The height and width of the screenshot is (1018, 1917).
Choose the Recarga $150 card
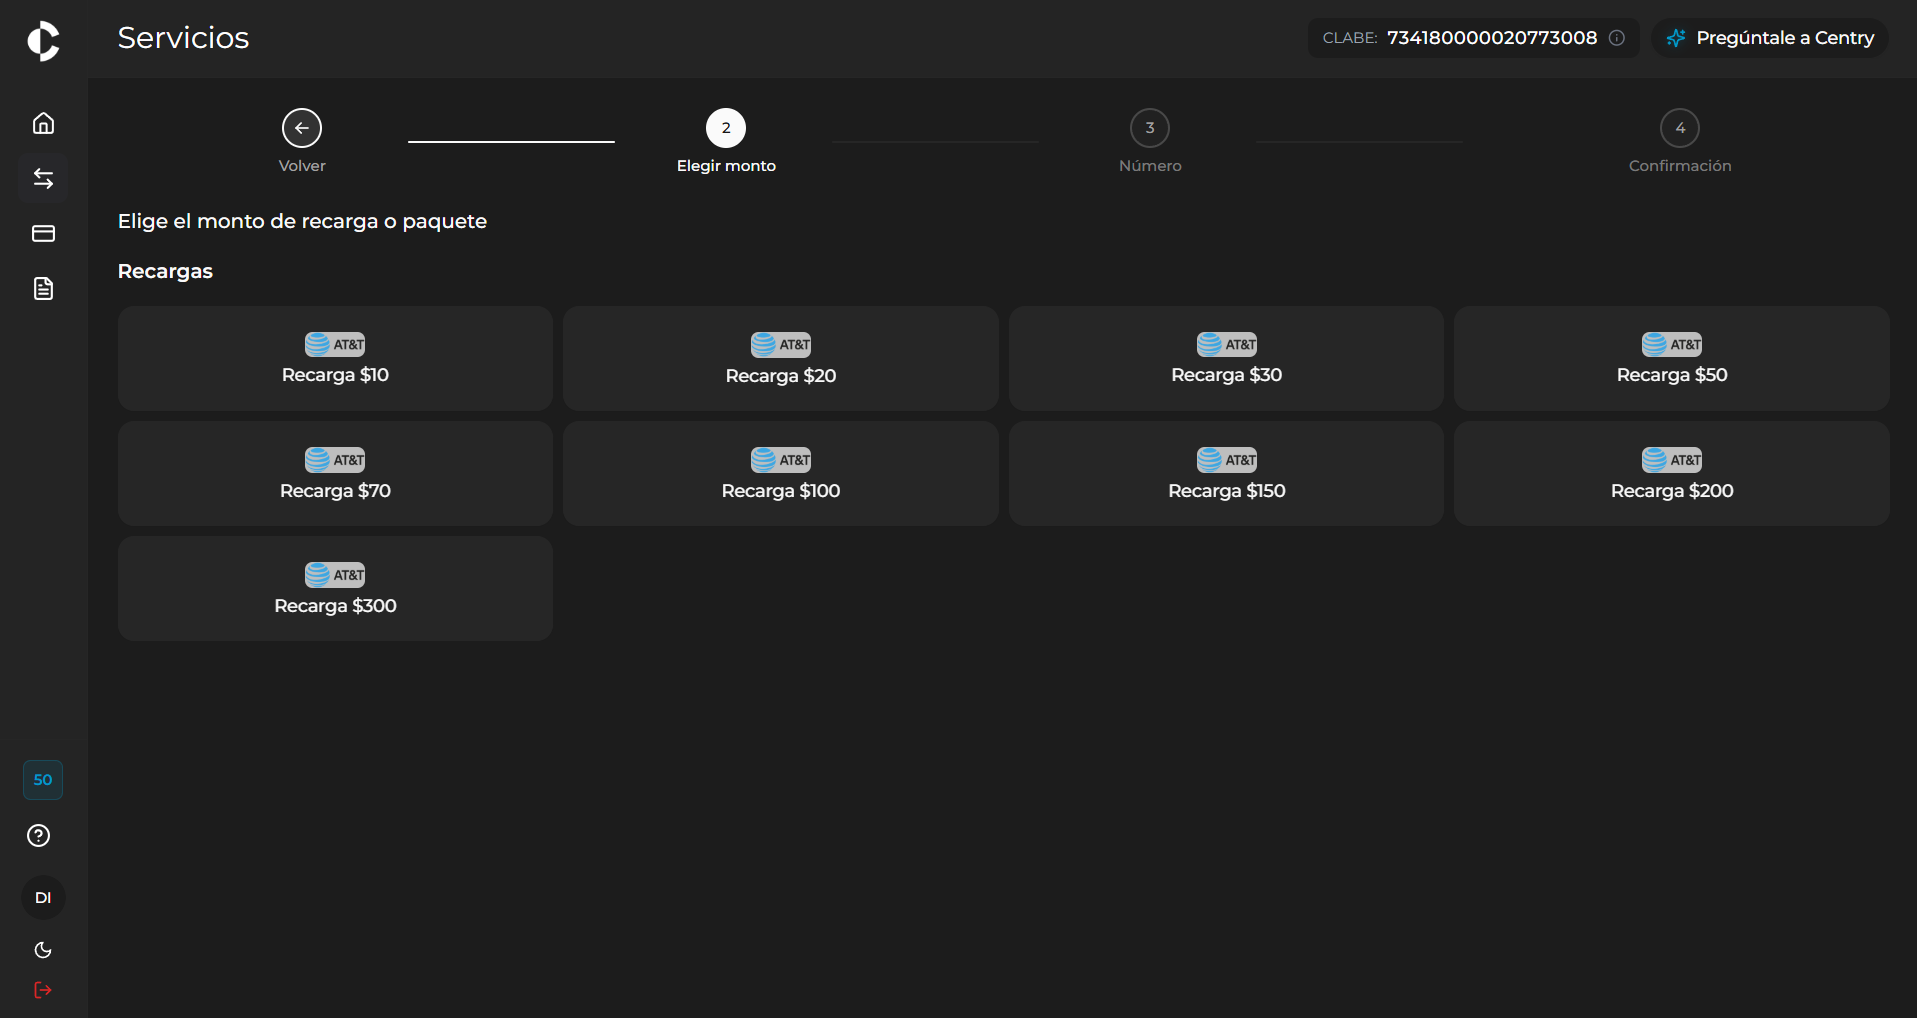click(x=1226, y=474)
